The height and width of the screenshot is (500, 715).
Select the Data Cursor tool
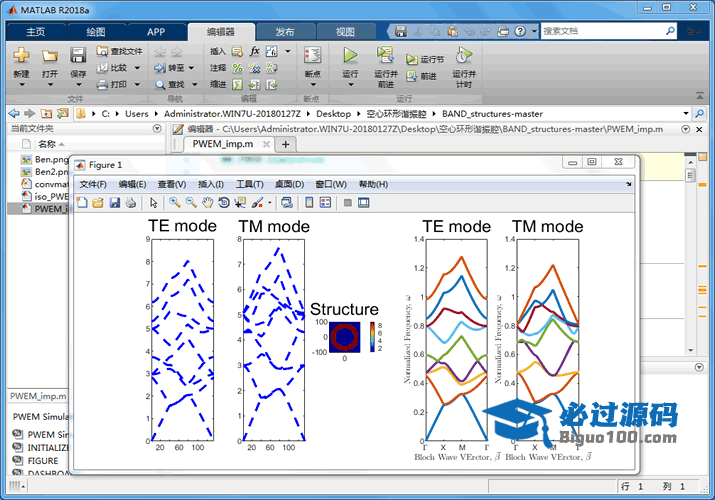pyautogui.click(x=240, y=203)
